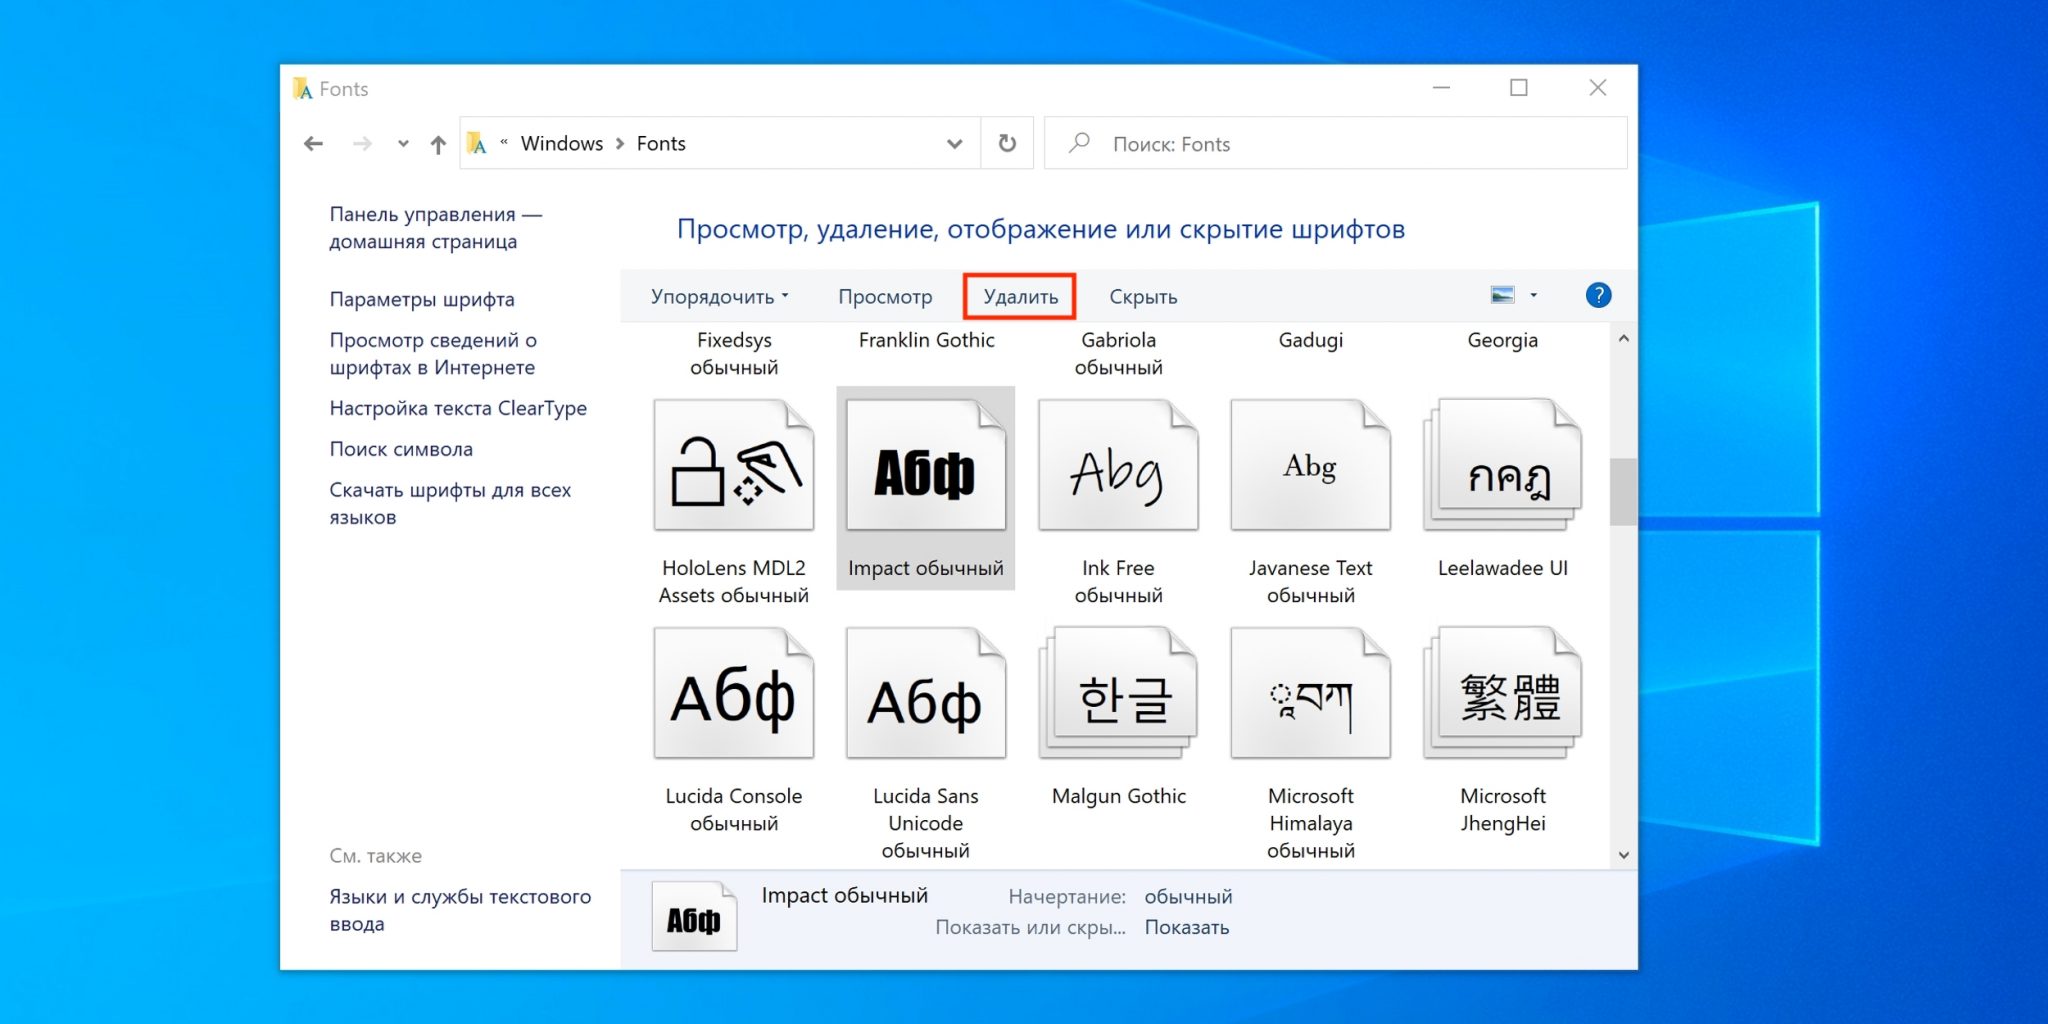Open the view options dropdown arrow
Screen dimensions: 2048x1024
(1533, 295)
